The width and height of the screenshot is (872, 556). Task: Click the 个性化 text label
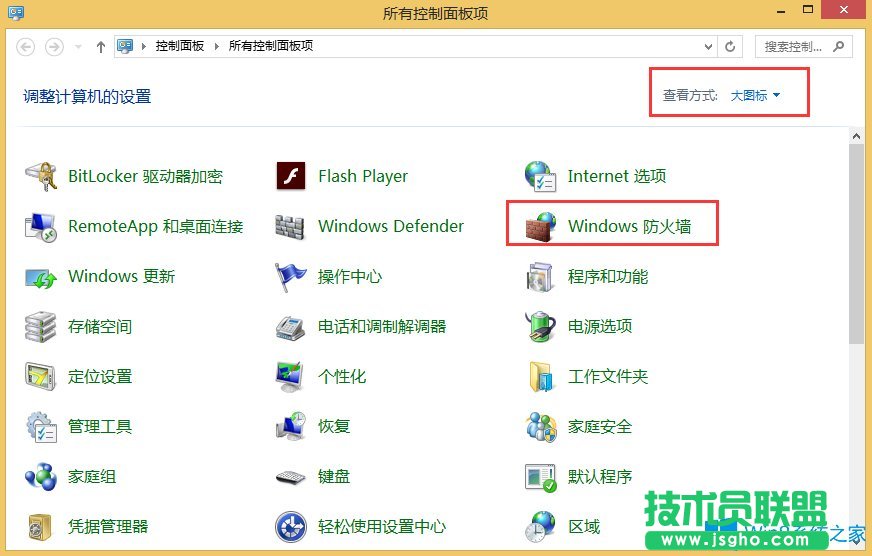pos(342,376)
